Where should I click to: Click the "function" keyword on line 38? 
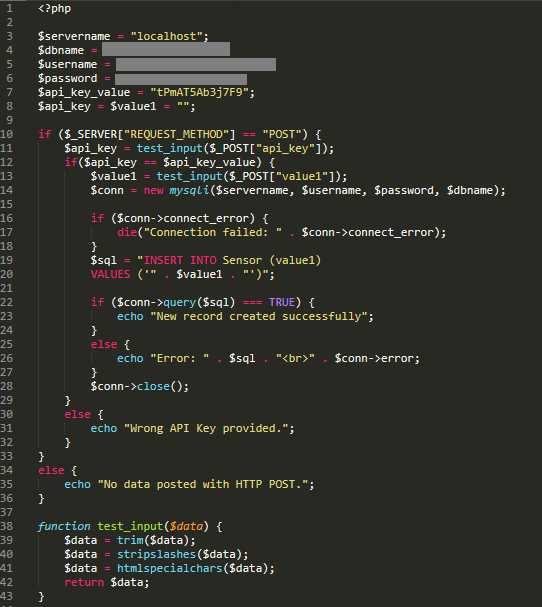point(64,526)
